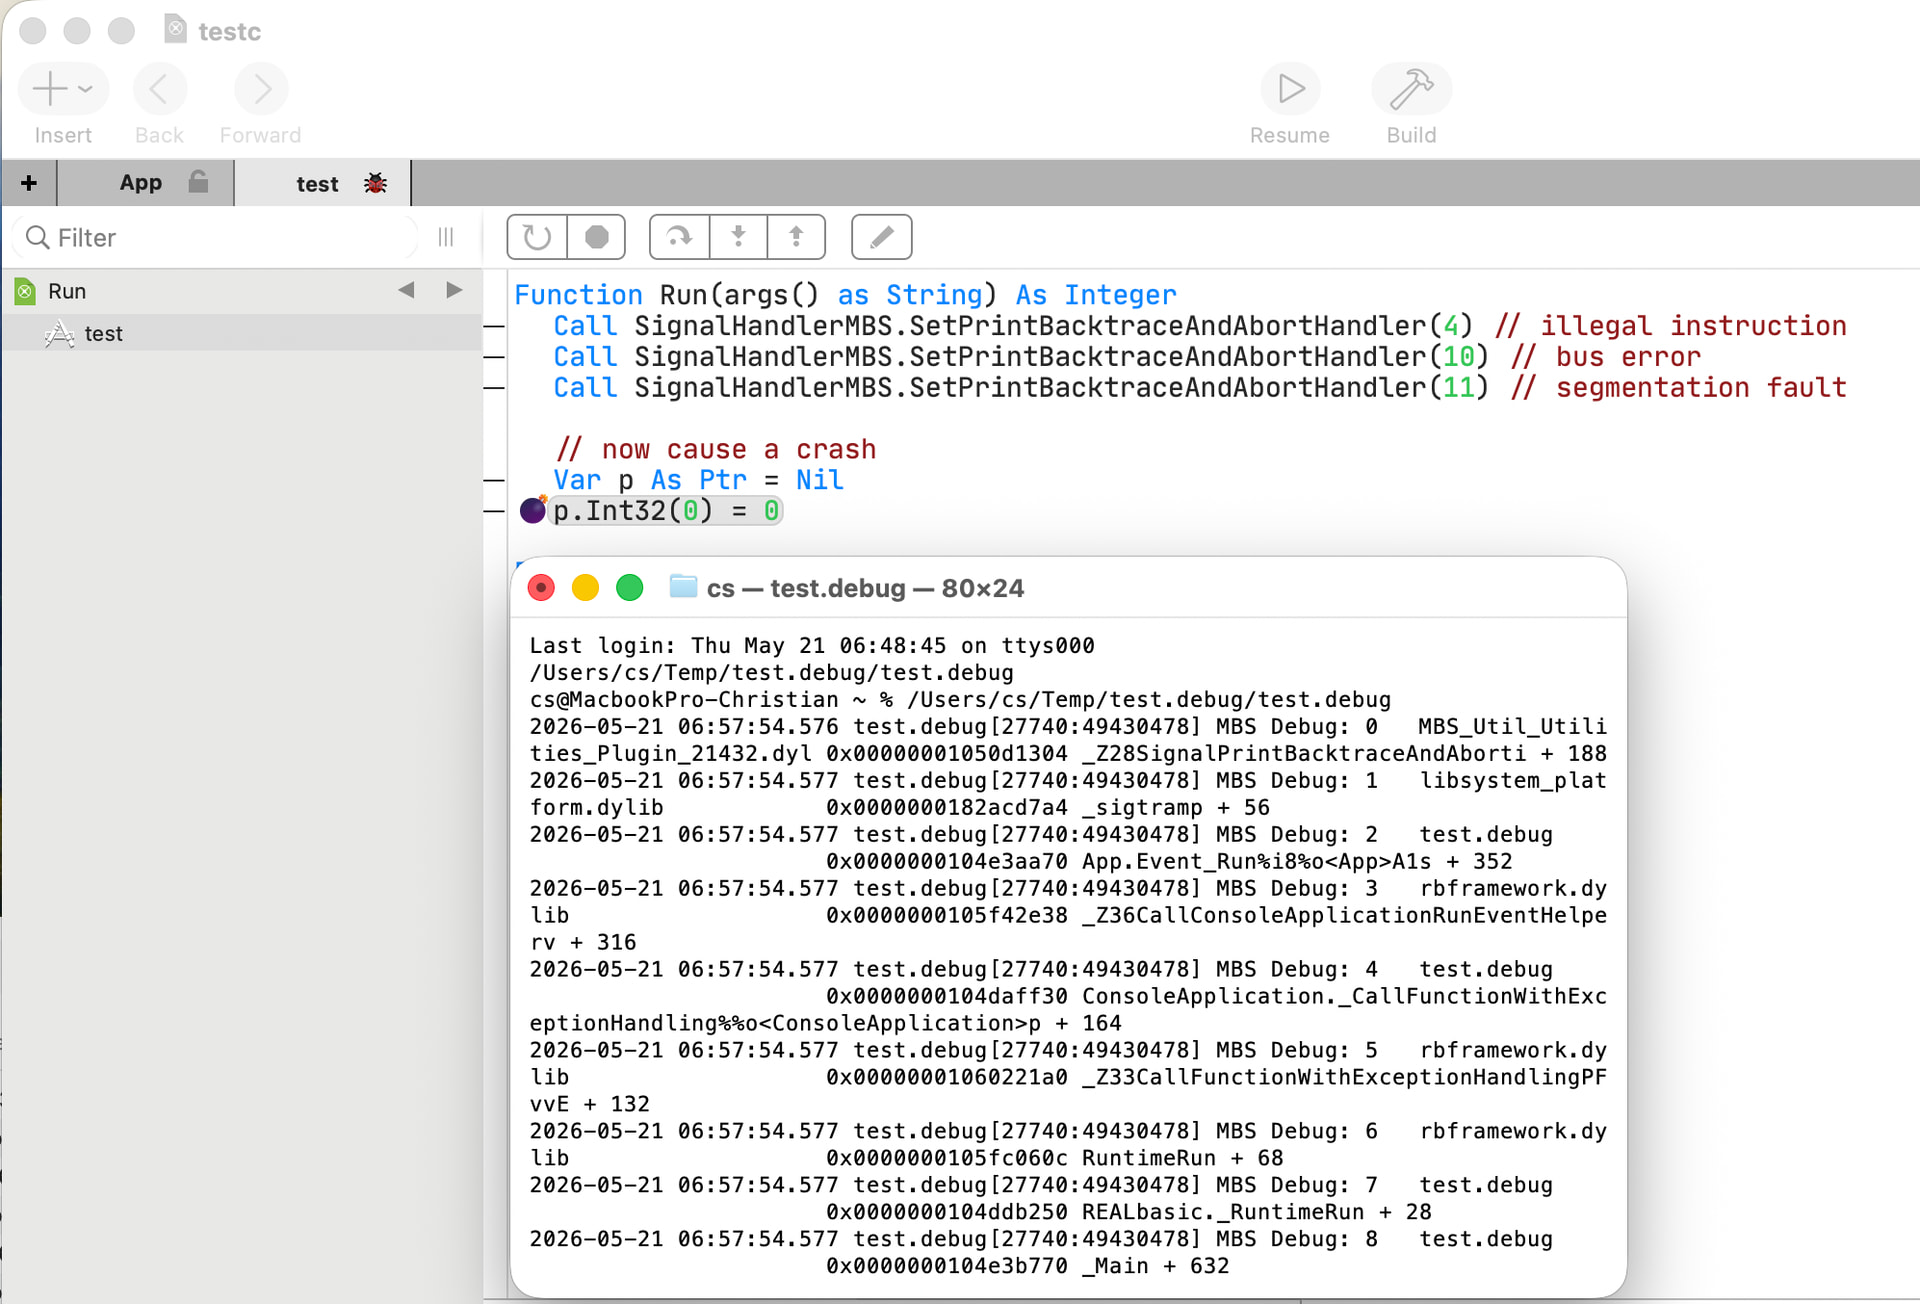Click the debugger restart/resume circular arrow
The image size is (1920, 1304).
(x=537, y=237)
